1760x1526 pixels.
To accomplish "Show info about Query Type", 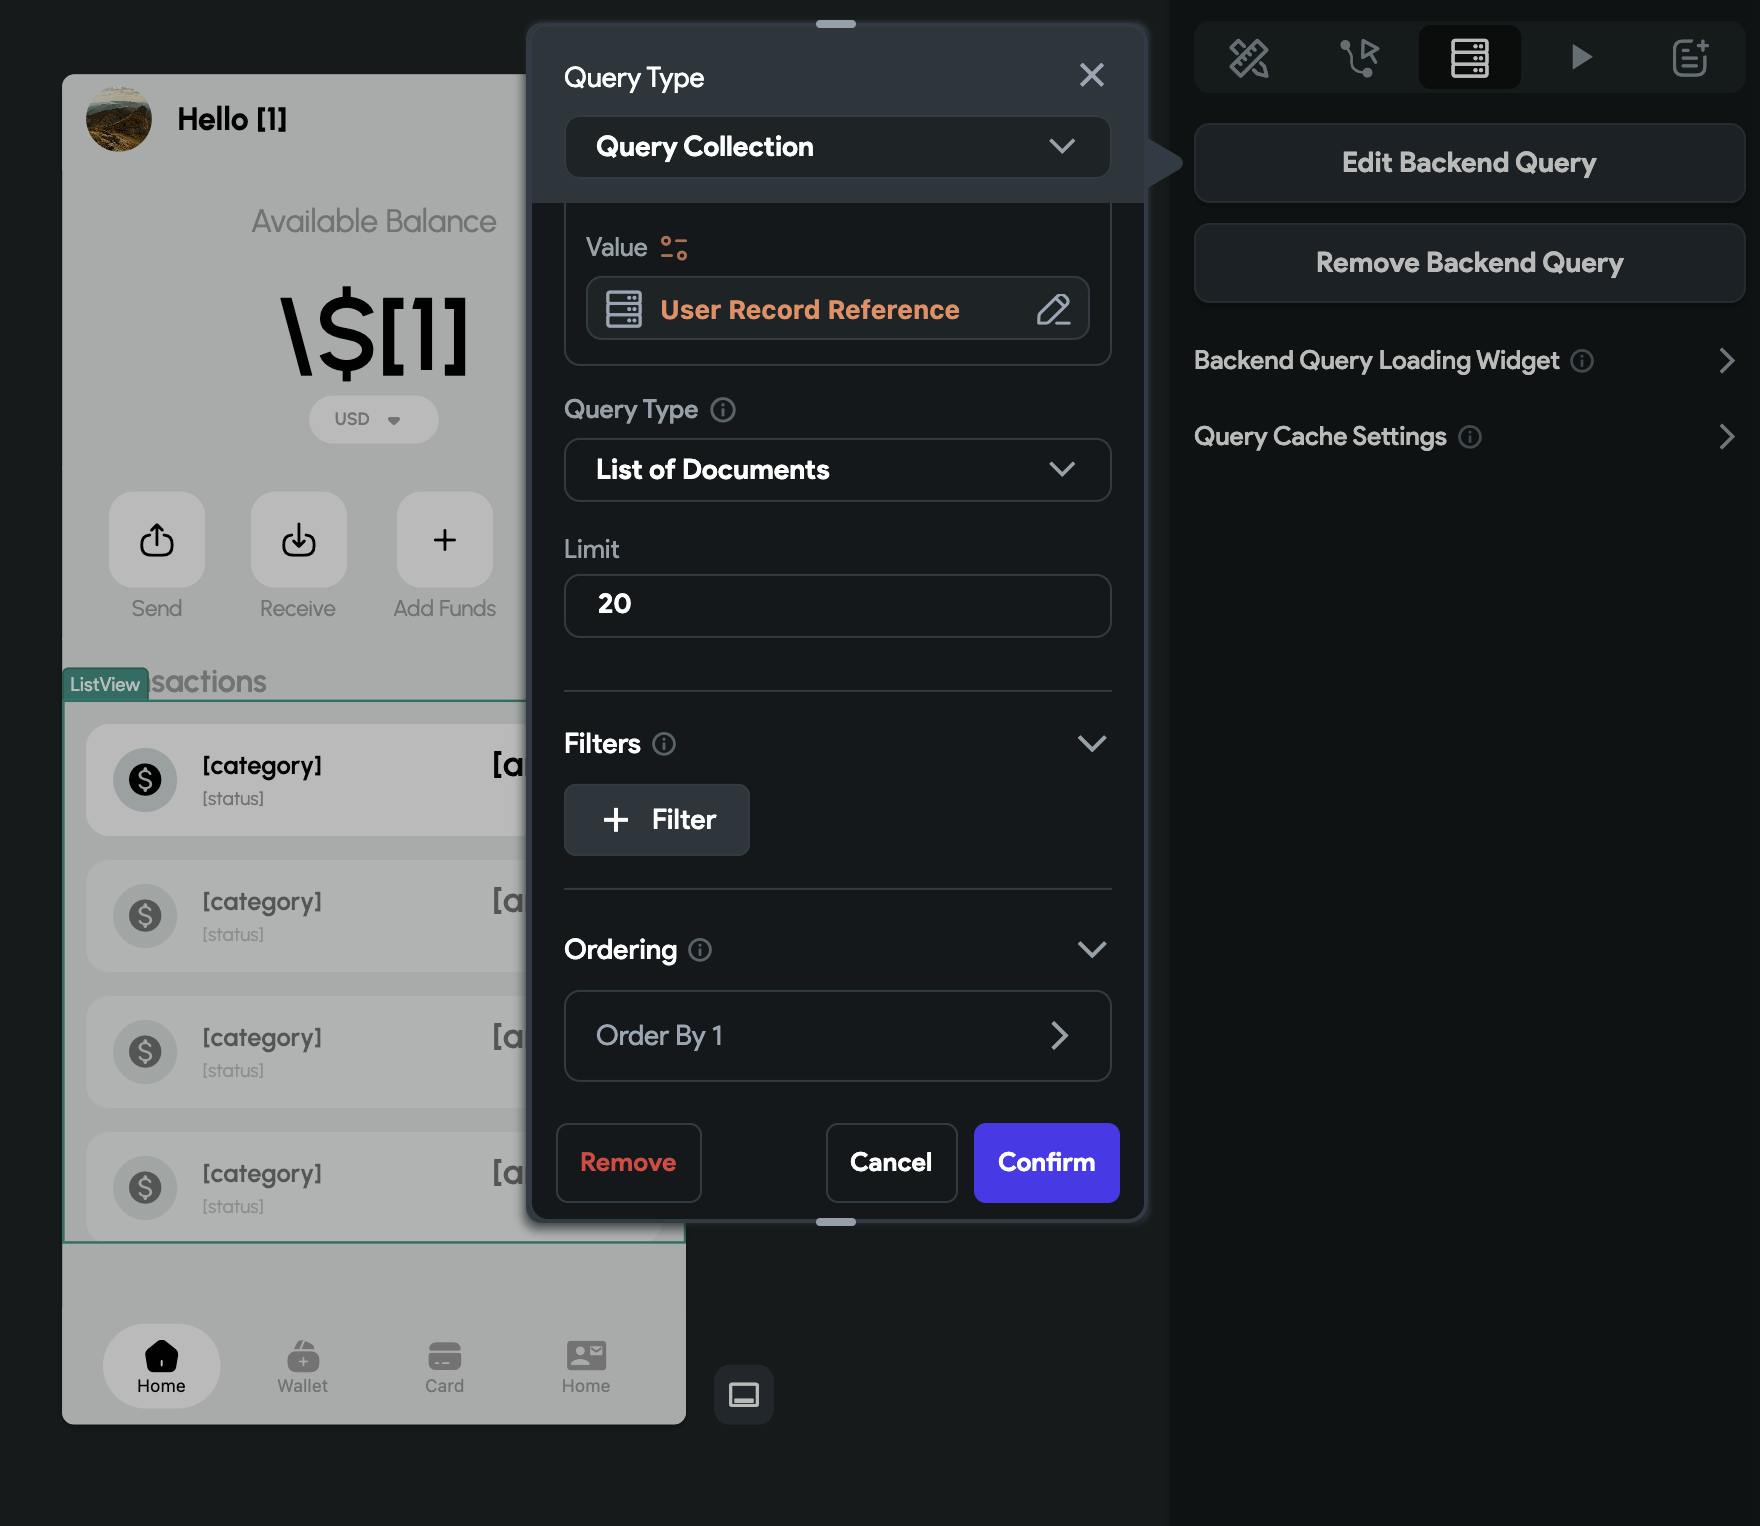I will 723,410.
